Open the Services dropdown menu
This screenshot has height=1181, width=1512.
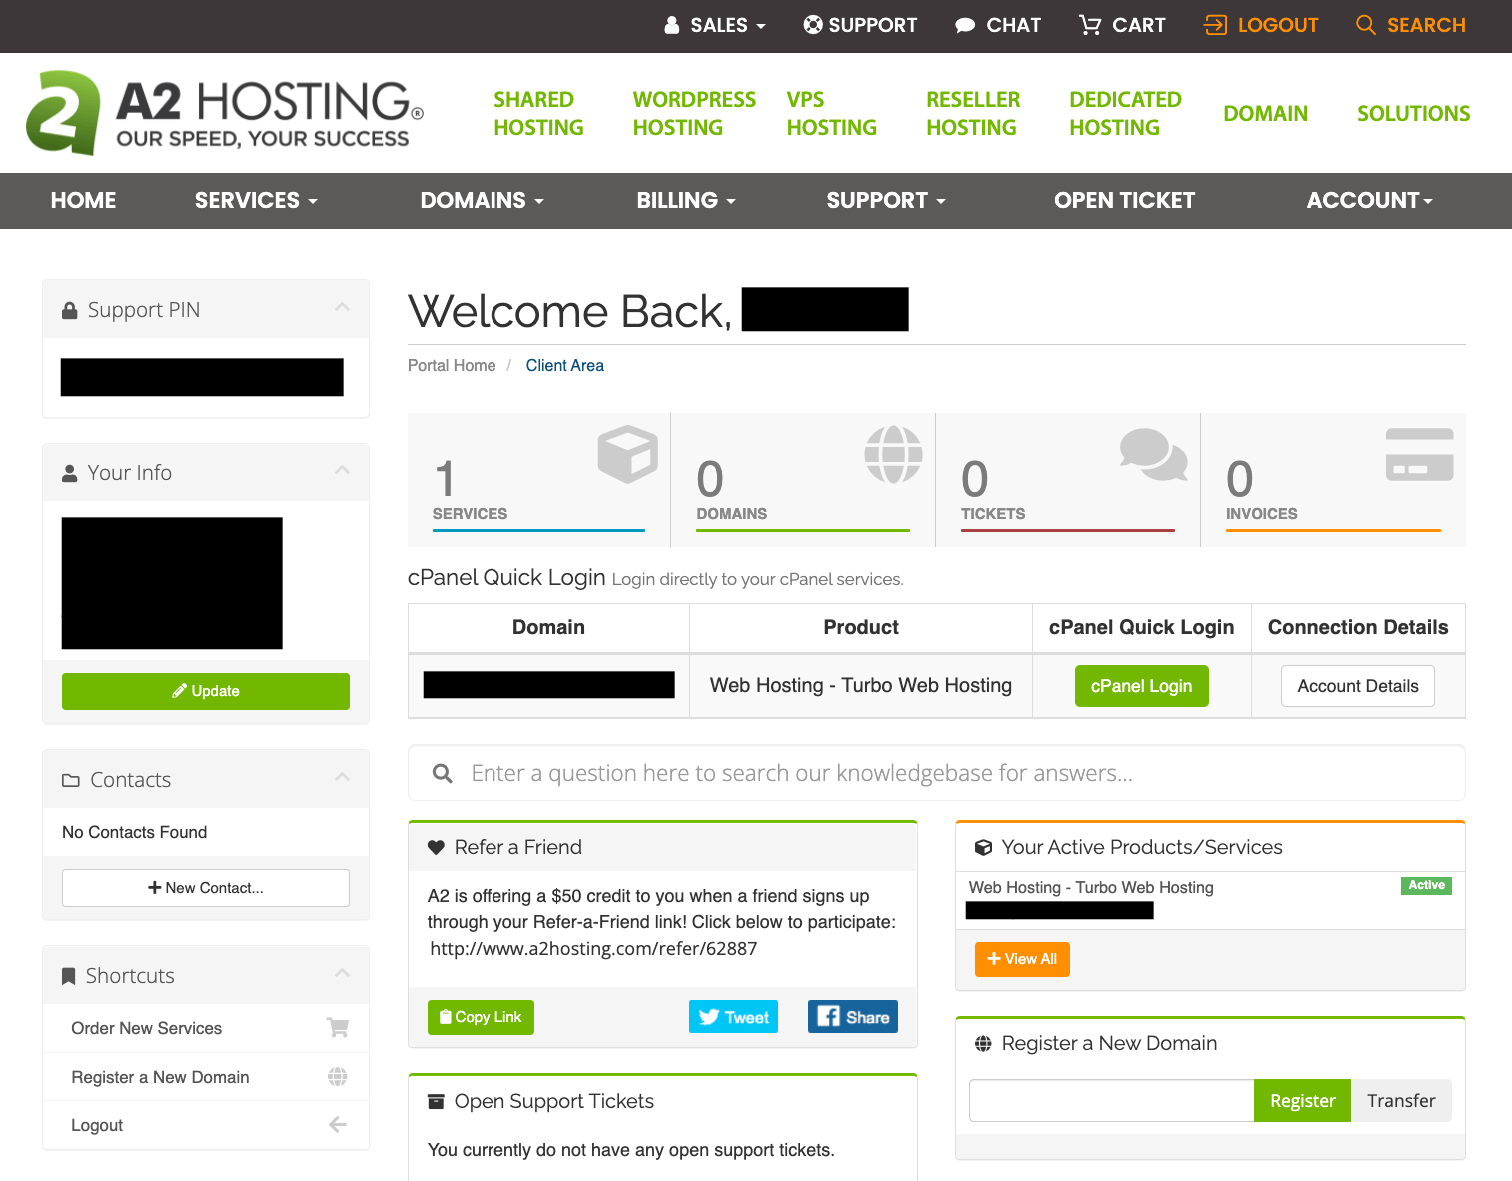pos(256,200)
